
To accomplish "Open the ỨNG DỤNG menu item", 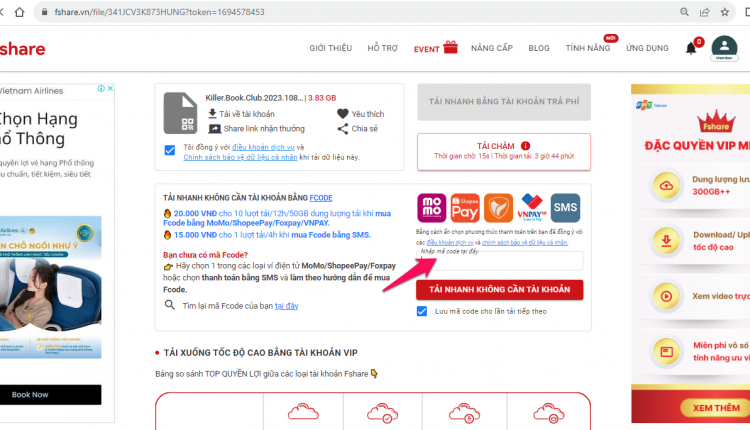I will pyautogui.click(x=647, y=48).
